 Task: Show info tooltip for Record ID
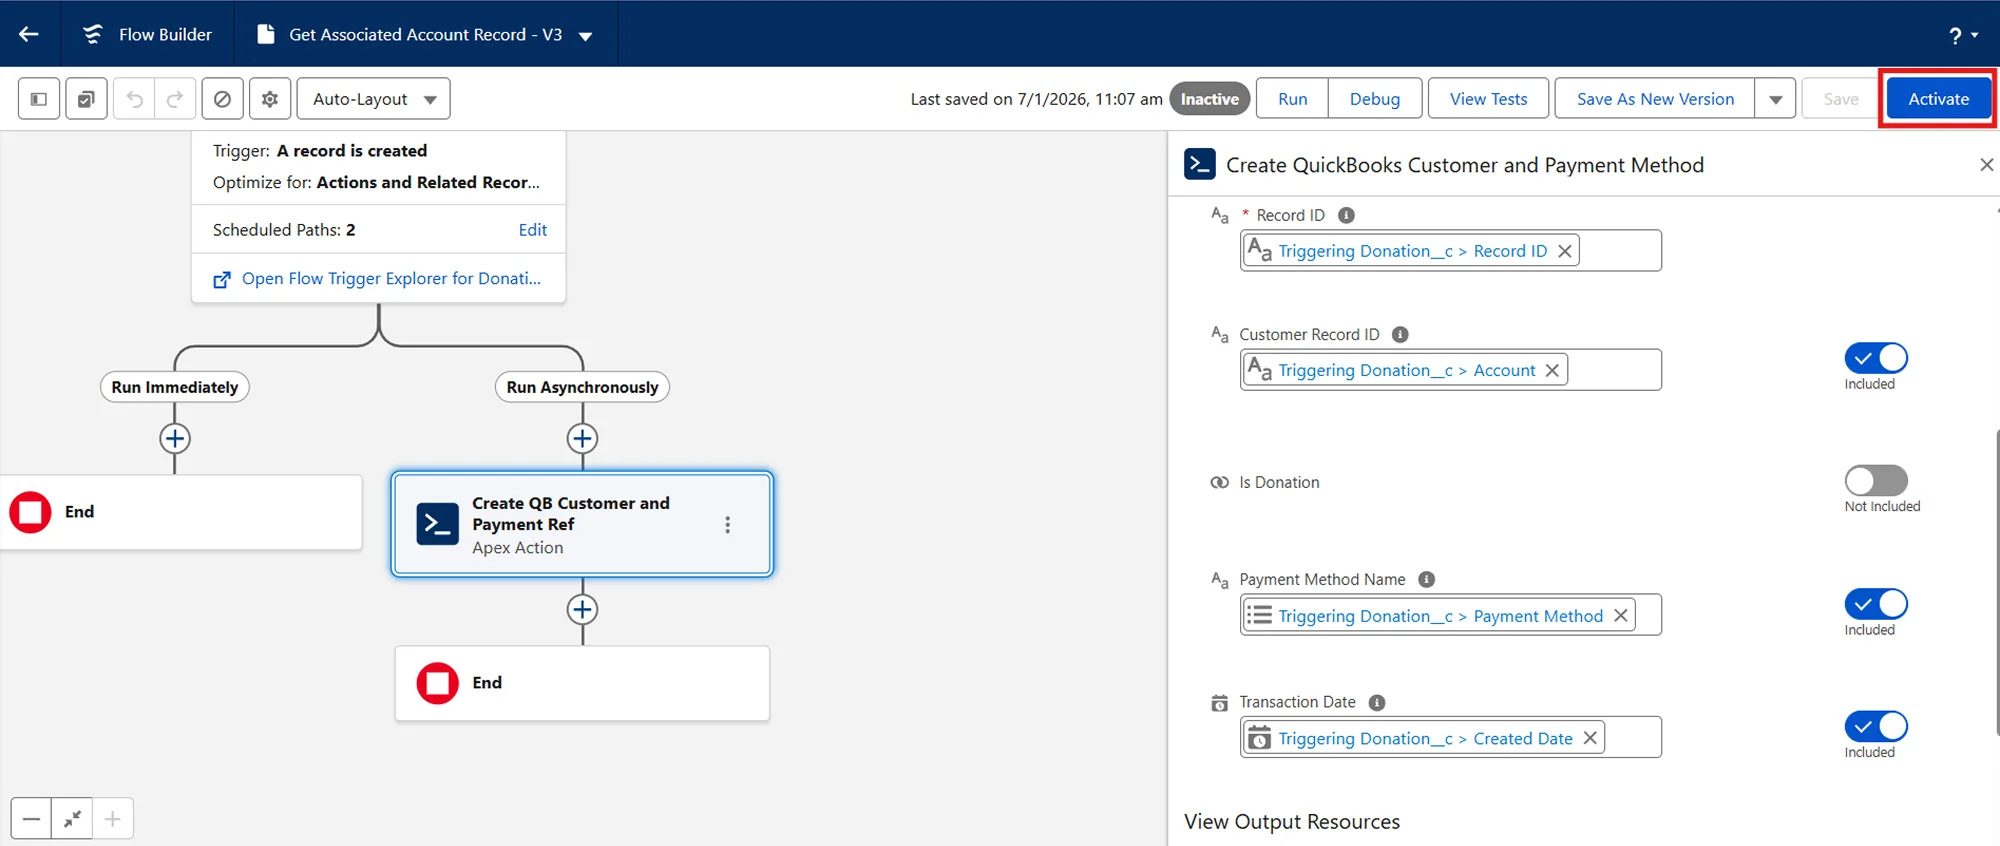[1346, 215]
